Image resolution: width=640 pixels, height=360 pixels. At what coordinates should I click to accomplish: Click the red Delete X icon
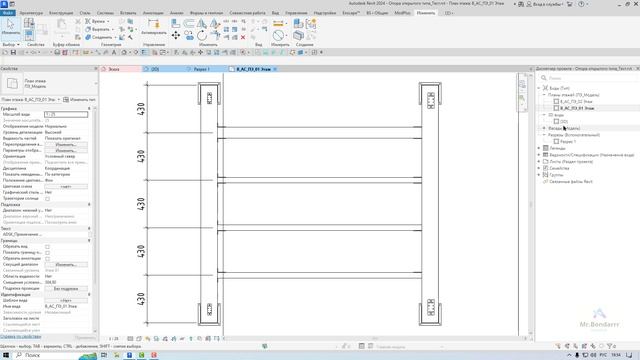coord(243,37)
